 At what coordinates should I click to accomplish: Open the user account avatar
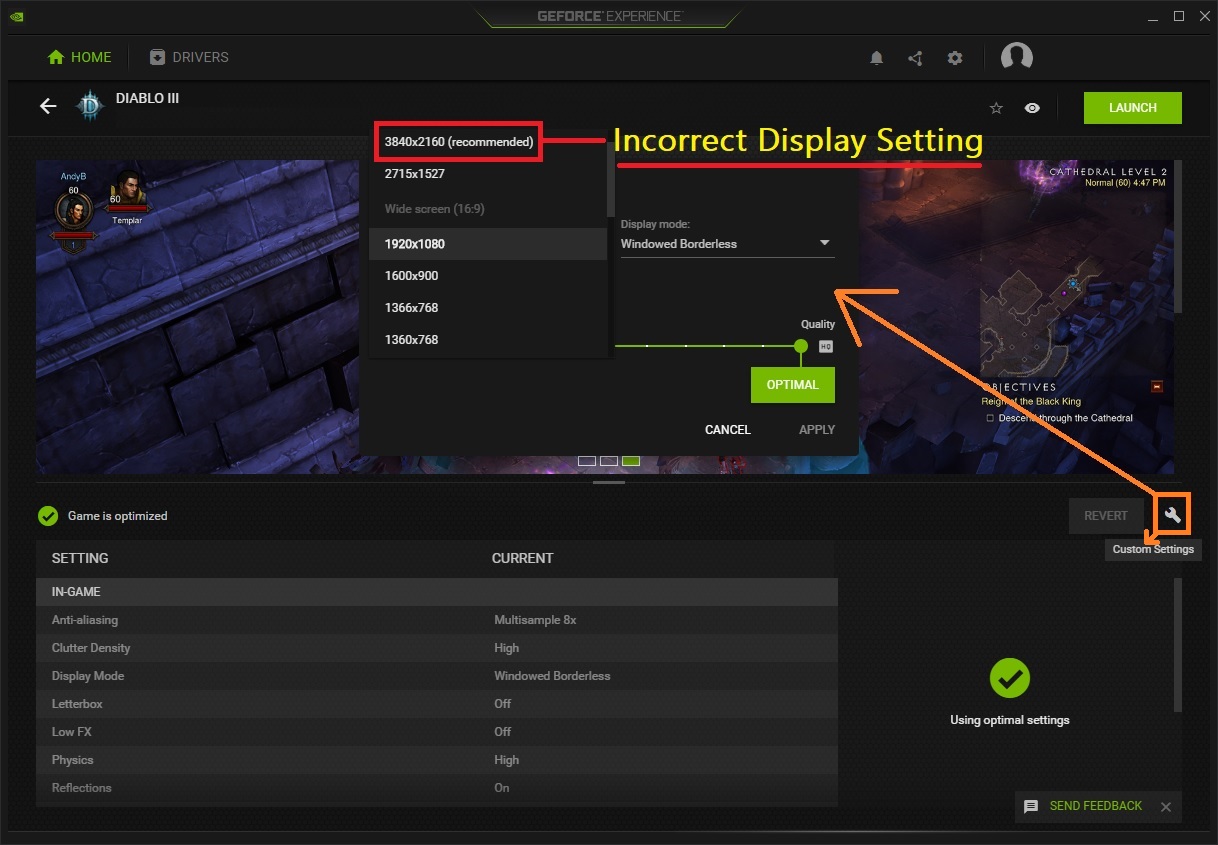pyautogui.click(x=1017, y=57)
